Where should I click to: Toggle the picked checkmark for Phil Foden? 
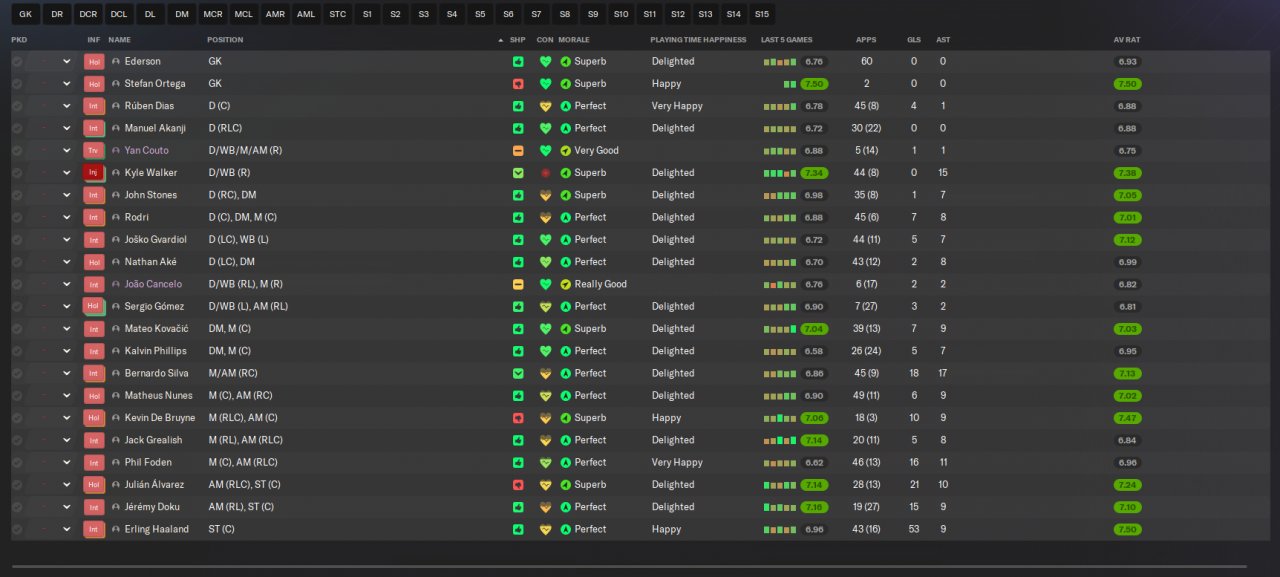[x=17, y=462]
